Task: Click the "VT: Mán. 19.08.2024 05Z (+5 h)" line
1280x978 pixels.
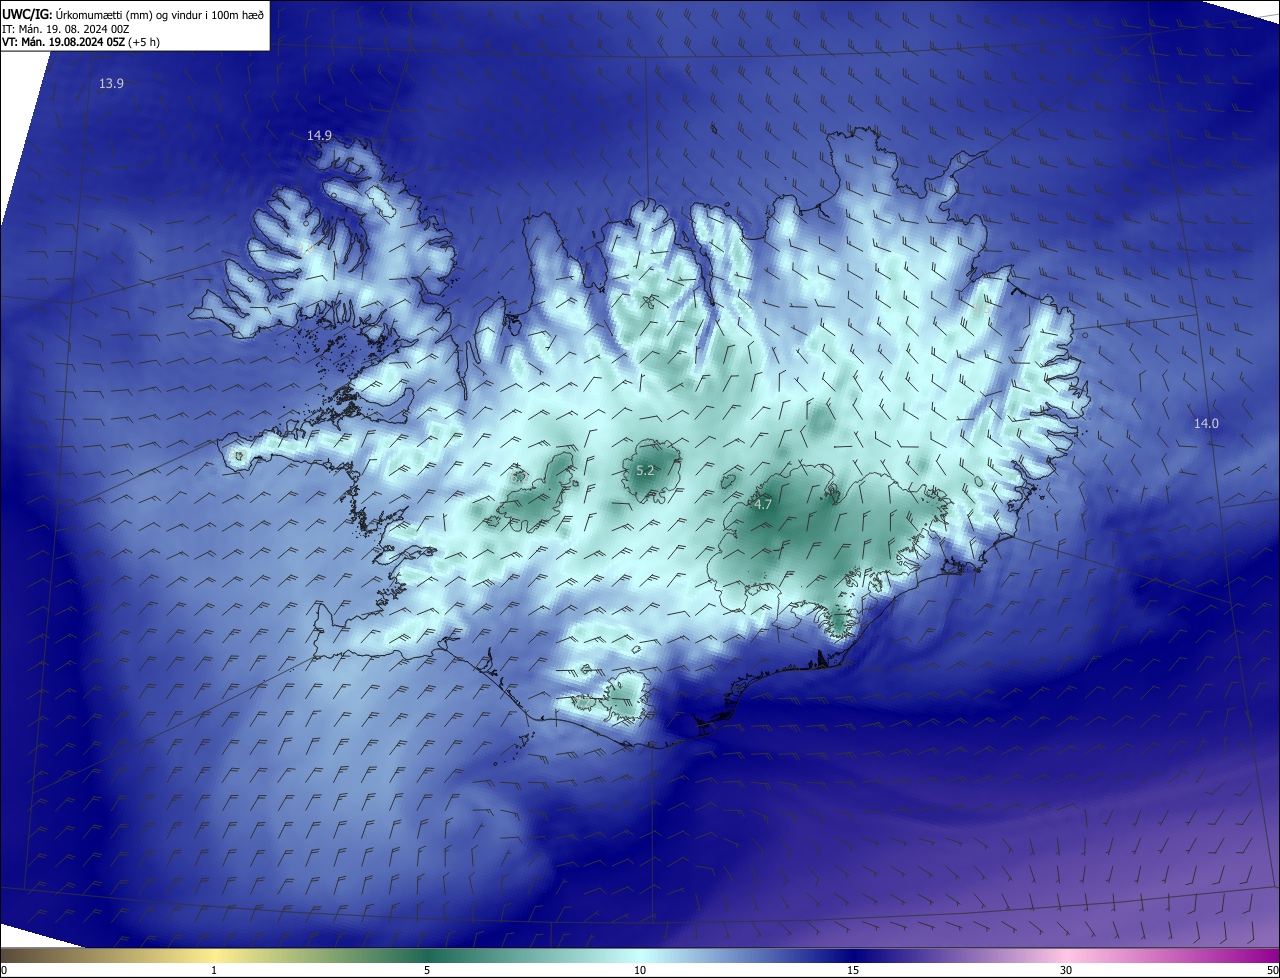Action: [81, 42]
